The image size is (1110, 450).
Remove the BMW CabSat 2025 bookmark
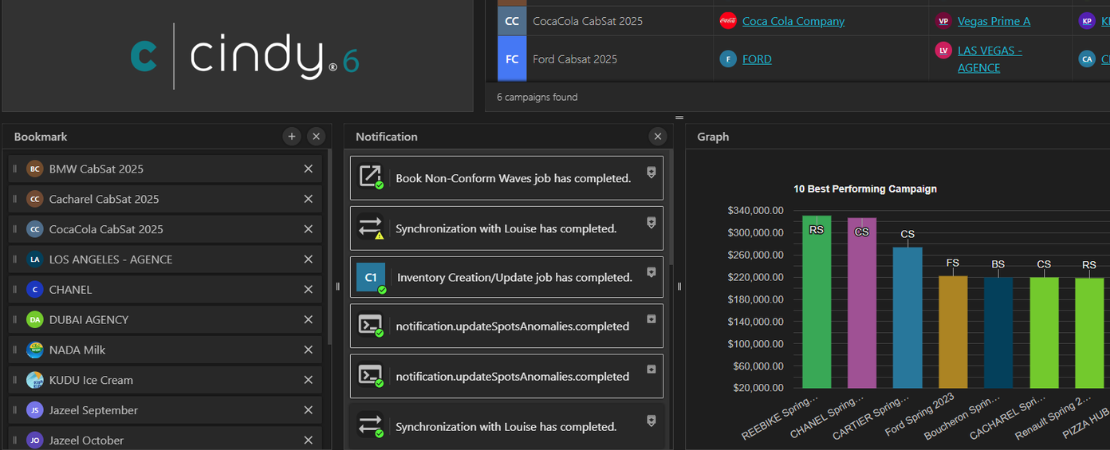[308, 169]
